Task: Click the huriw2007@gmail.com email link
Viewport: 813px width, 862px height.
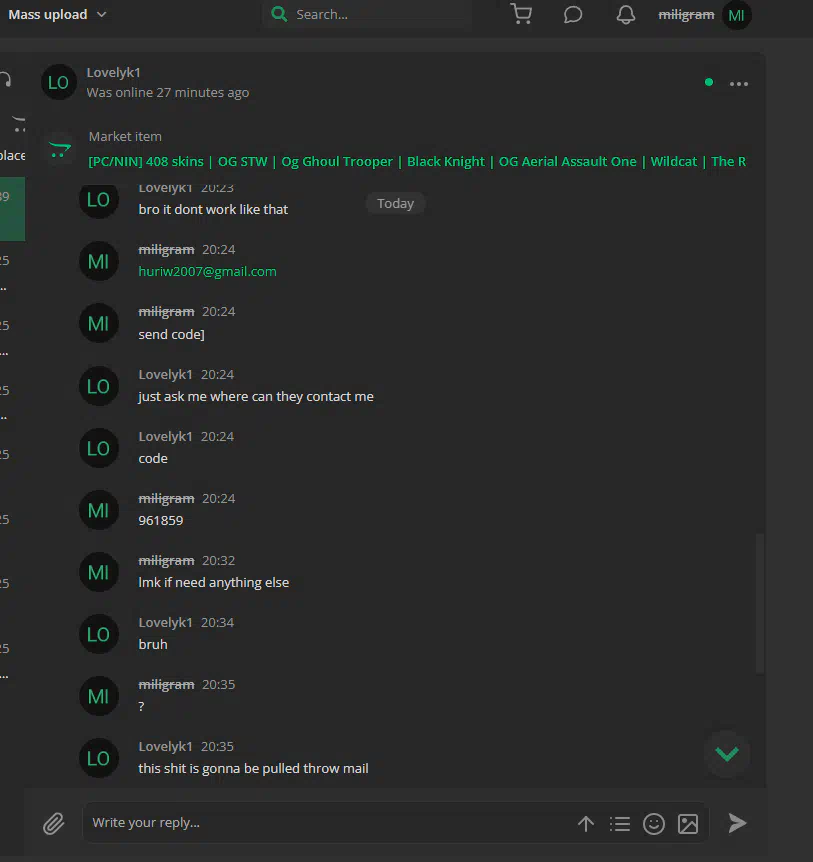Action: (x=207, y=272)
